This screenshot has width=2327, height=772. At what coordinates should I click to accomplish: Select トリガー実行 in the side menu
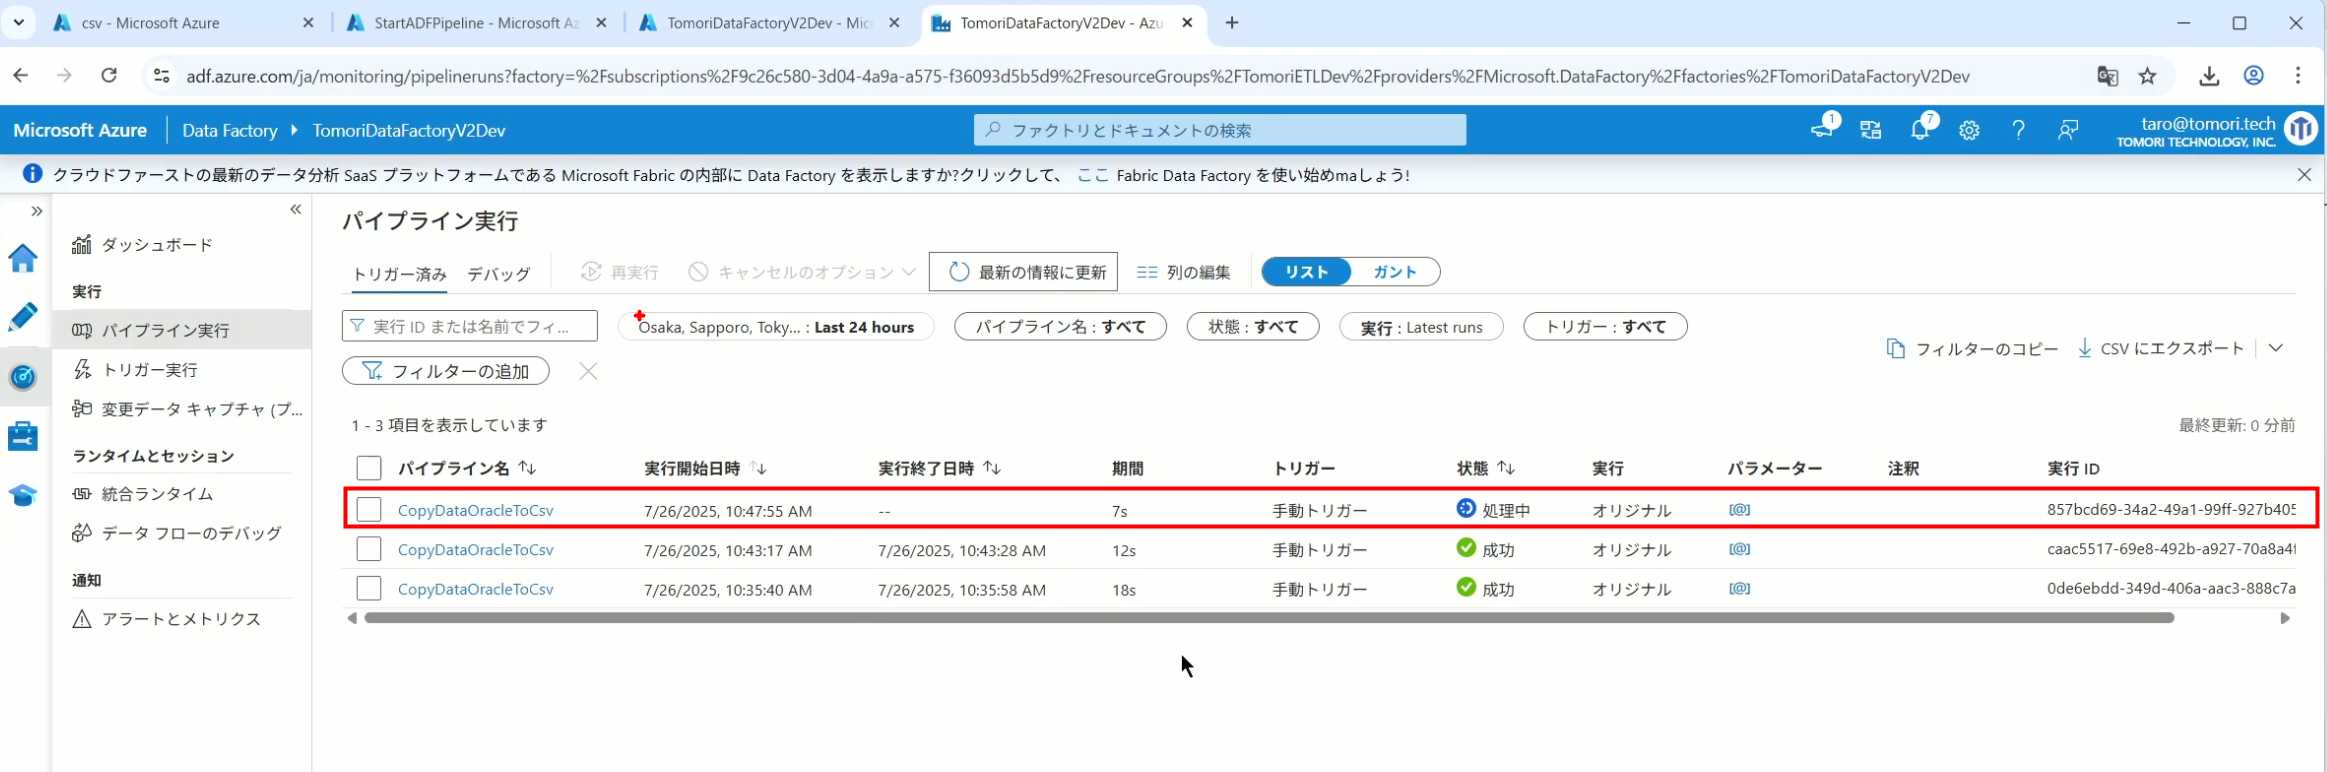click(150, 370)
